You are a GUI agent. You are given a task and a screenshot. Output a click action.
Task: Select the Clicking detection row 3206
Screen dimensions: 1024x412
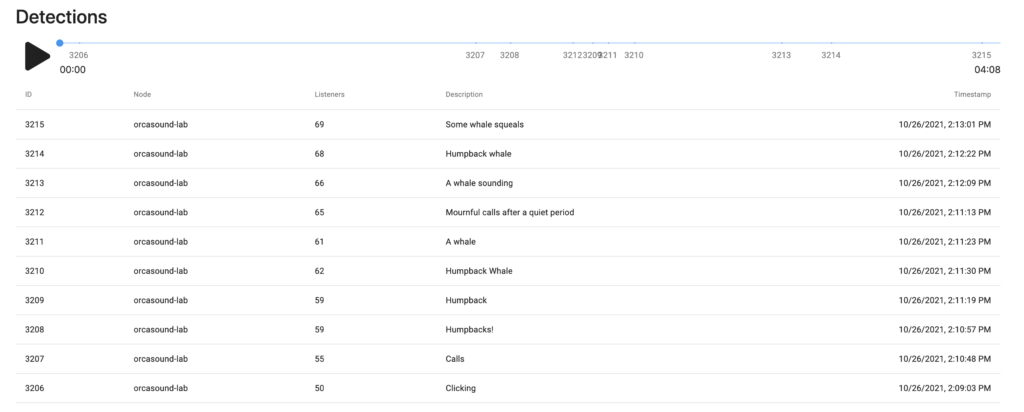pos(507,388)
